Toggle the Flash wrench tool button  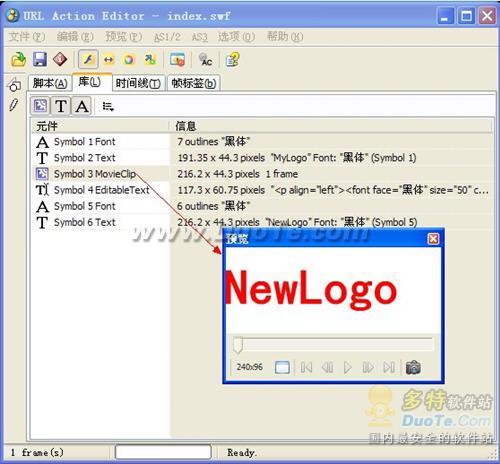pyautogui.click(x=88, y=60)
